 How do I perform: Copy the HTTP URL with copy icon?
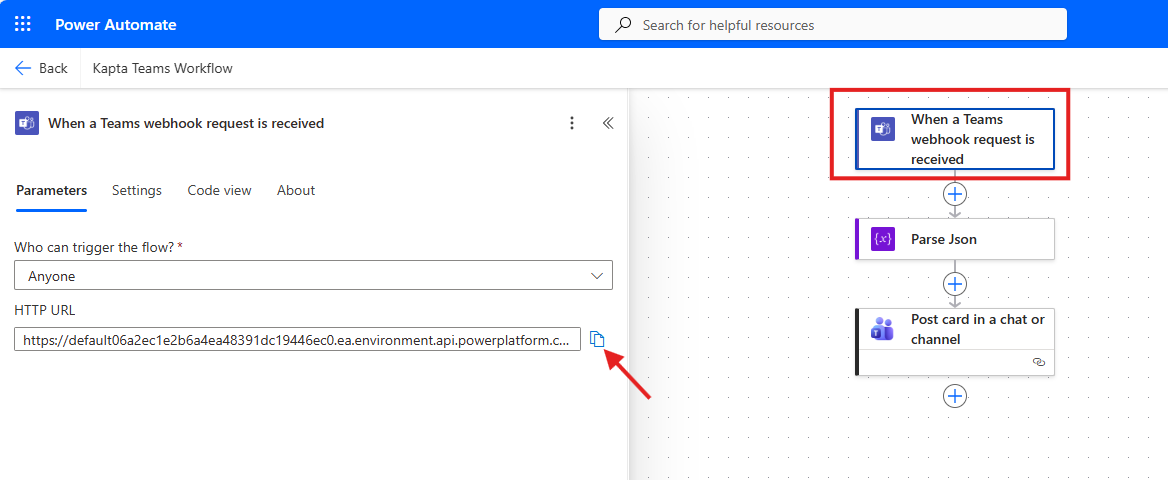point(598,339)
